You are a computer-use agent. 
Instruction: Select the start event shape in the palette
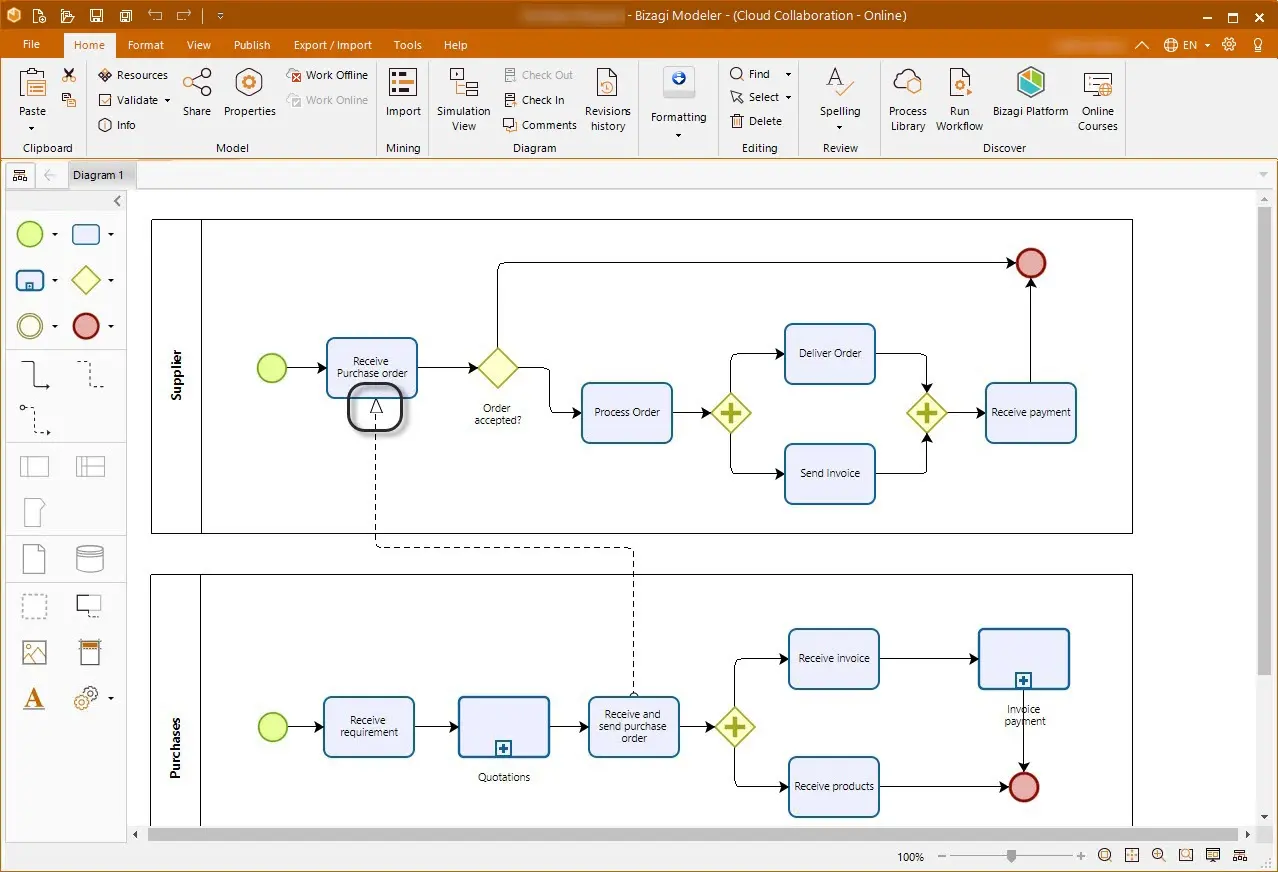pyautogui.click(x=30, y=235)
